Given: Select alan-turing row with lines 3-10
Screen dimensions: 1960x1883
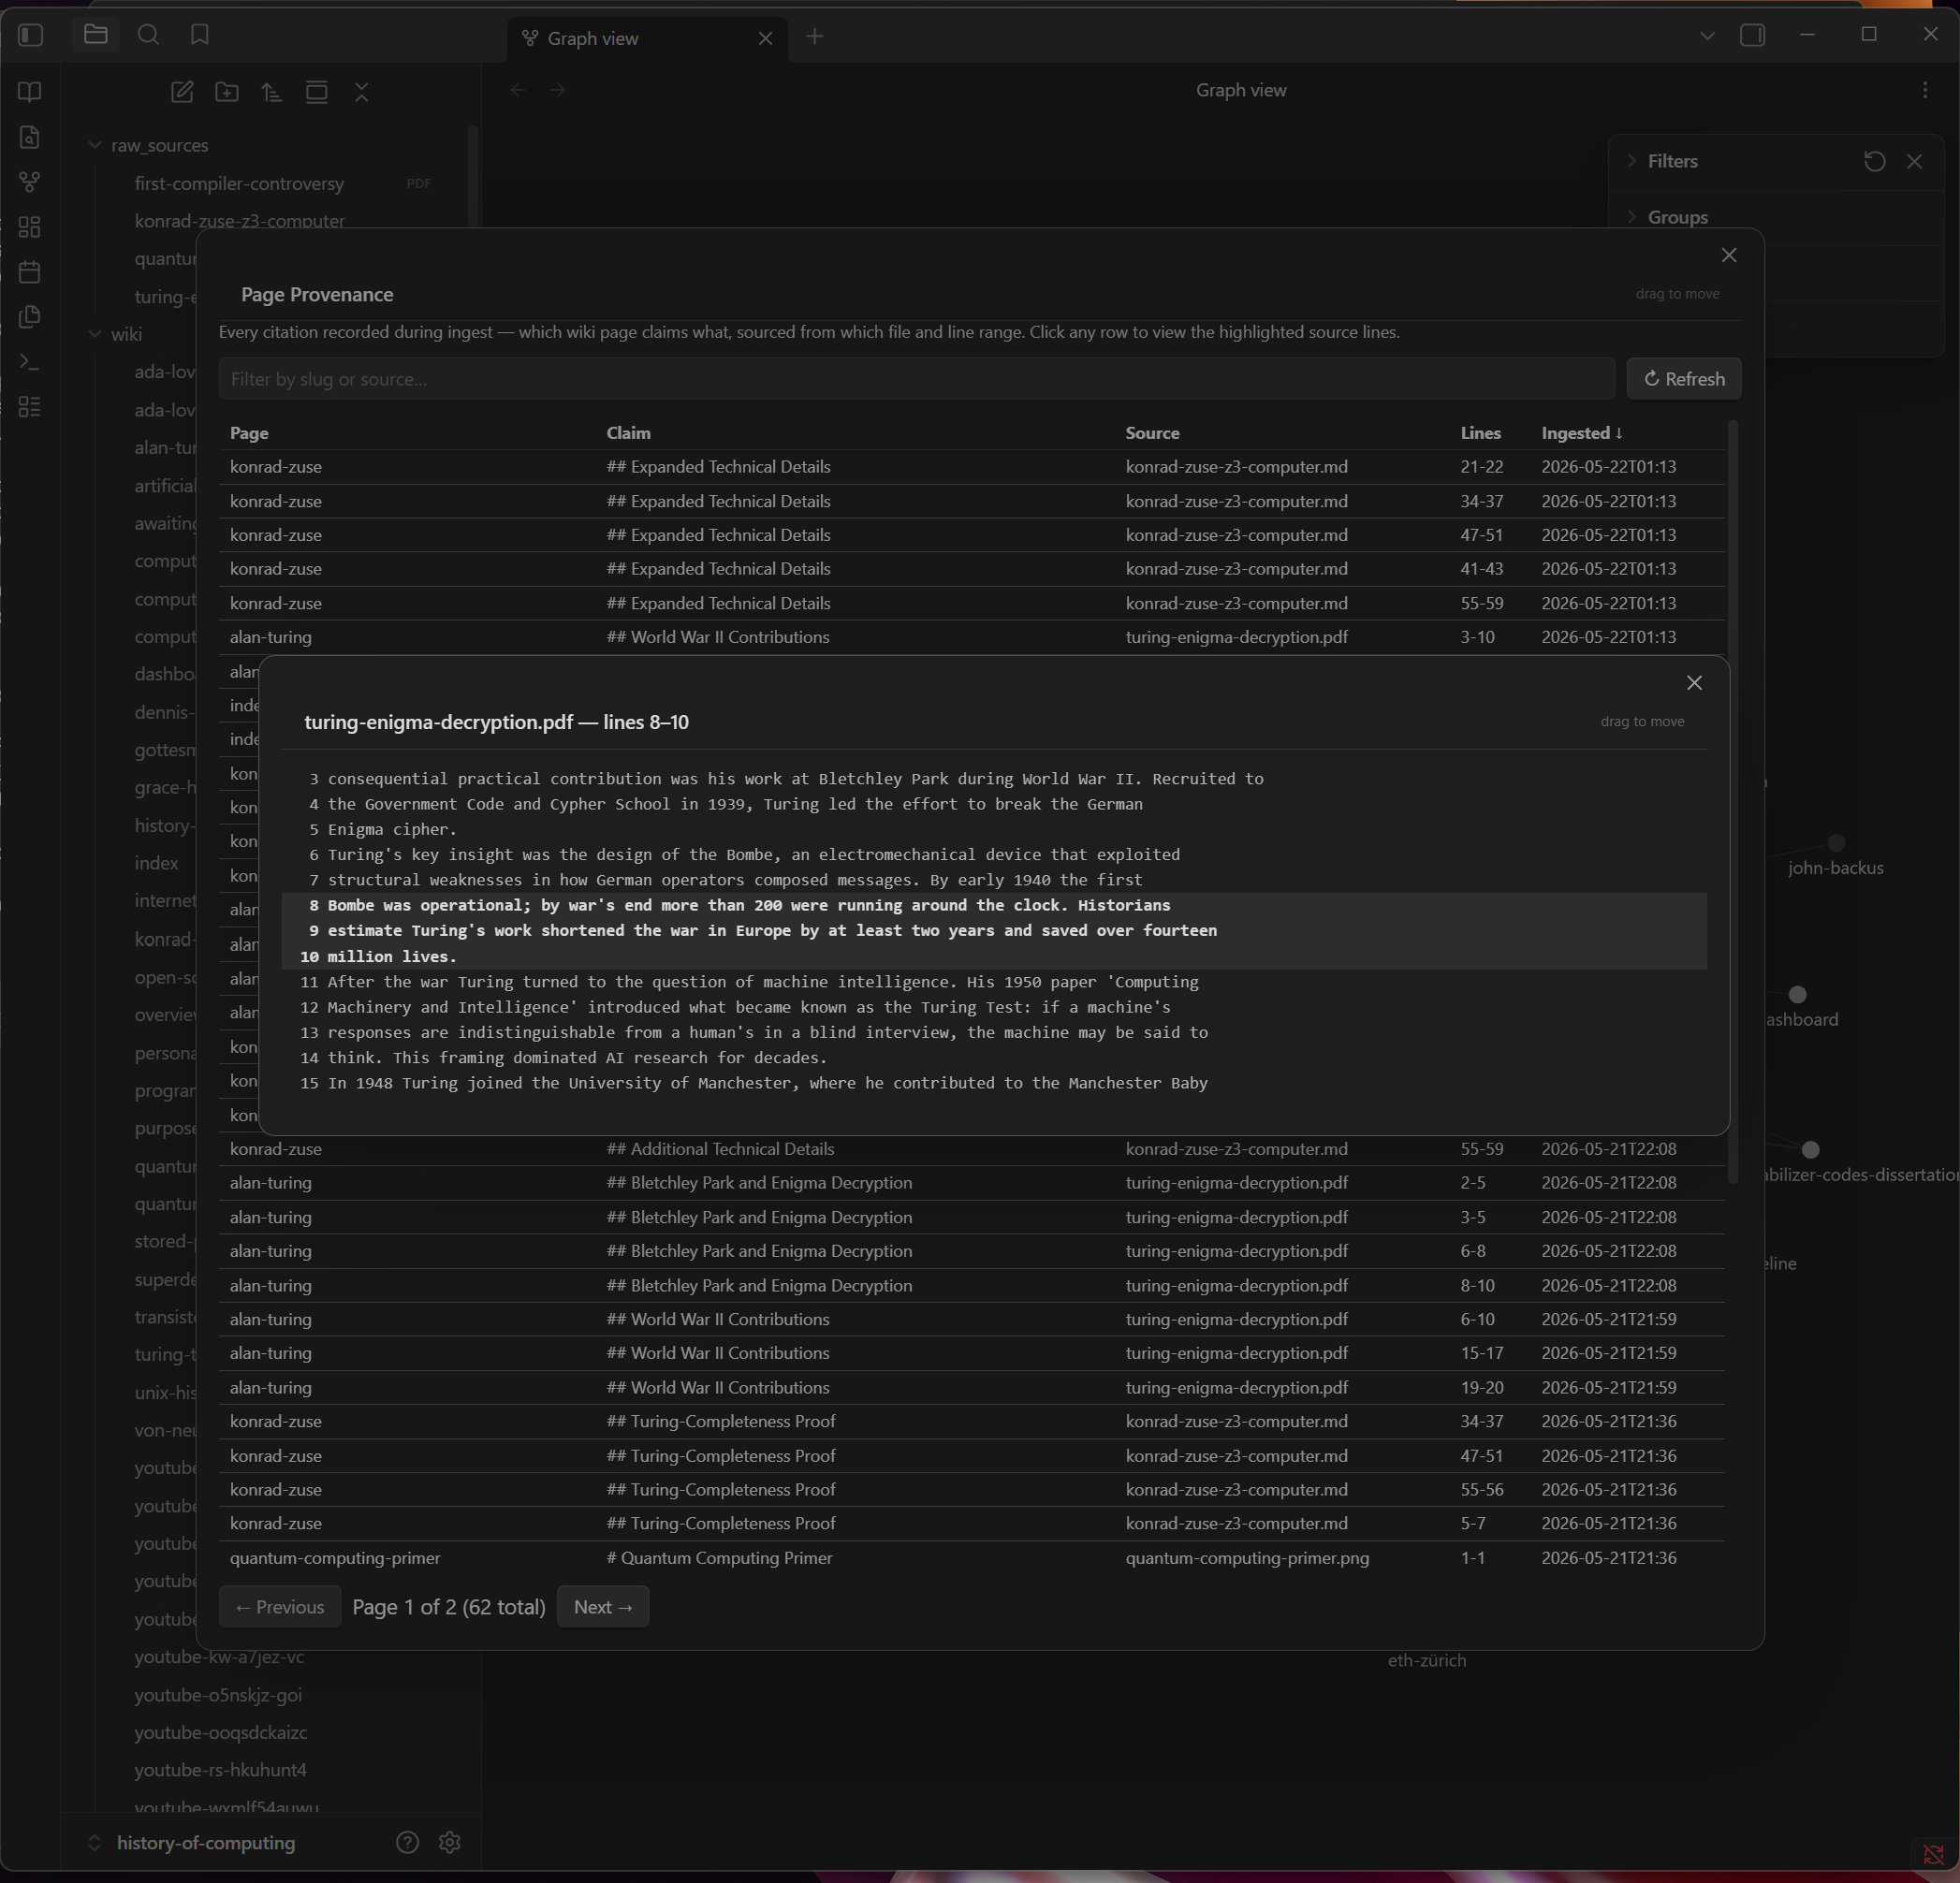Looking at the screenshot, I should coord(972,637).
